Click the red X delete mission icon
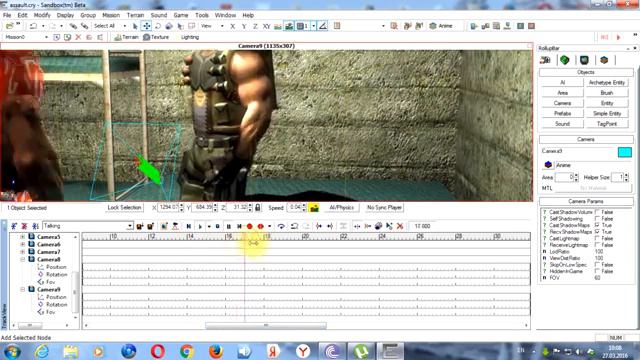This screenshot has height=360, width=640. (78, 37)
